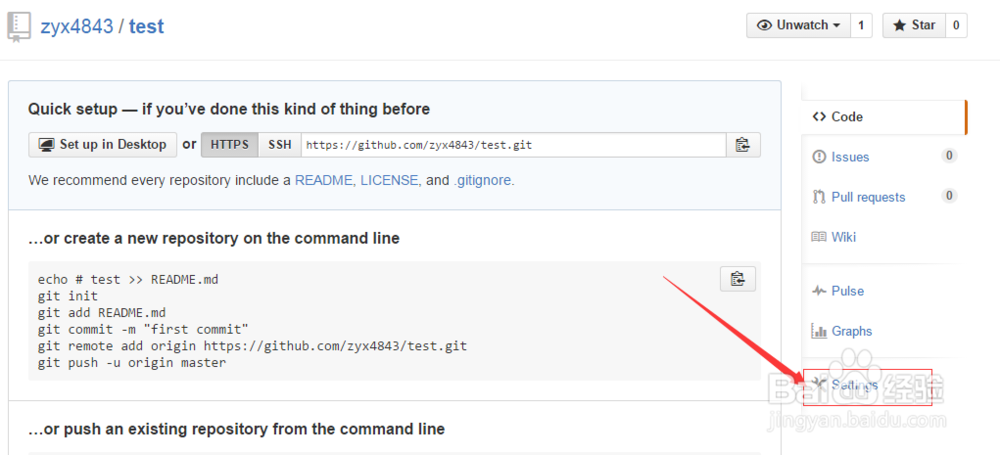Switch clone protocol to SSH
Image resolution: width=1000 pixels, height=455 pixels.
tap(280, 145)
